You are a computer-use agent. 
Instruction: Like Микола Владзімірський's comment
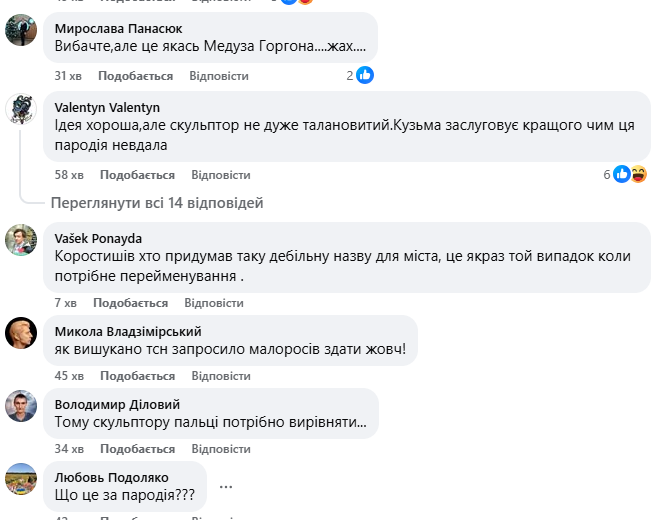[x=136, y=376]
